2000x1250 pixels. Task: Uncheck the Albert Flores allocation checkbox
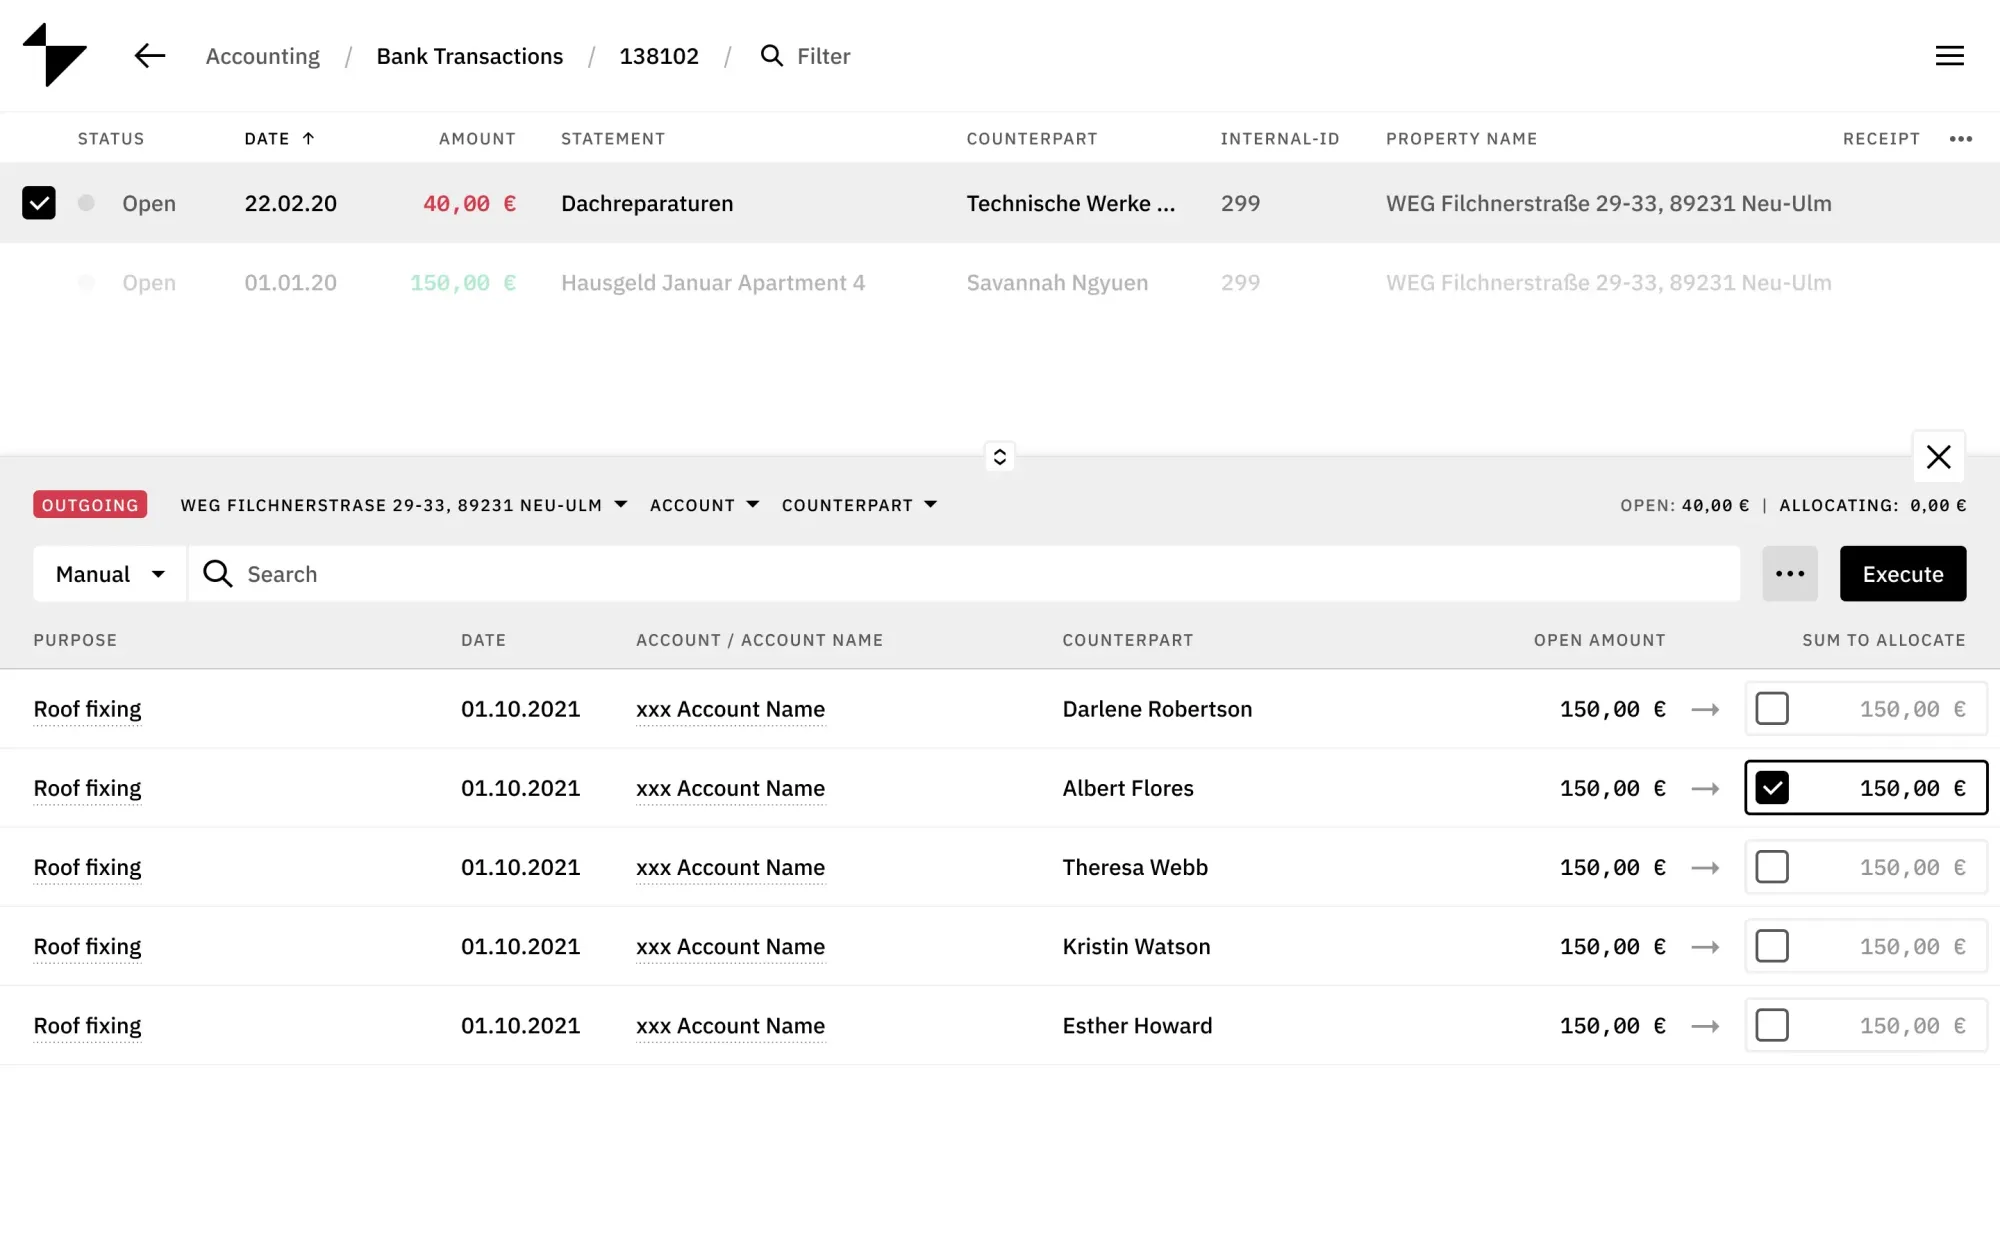pos(1771,788)
